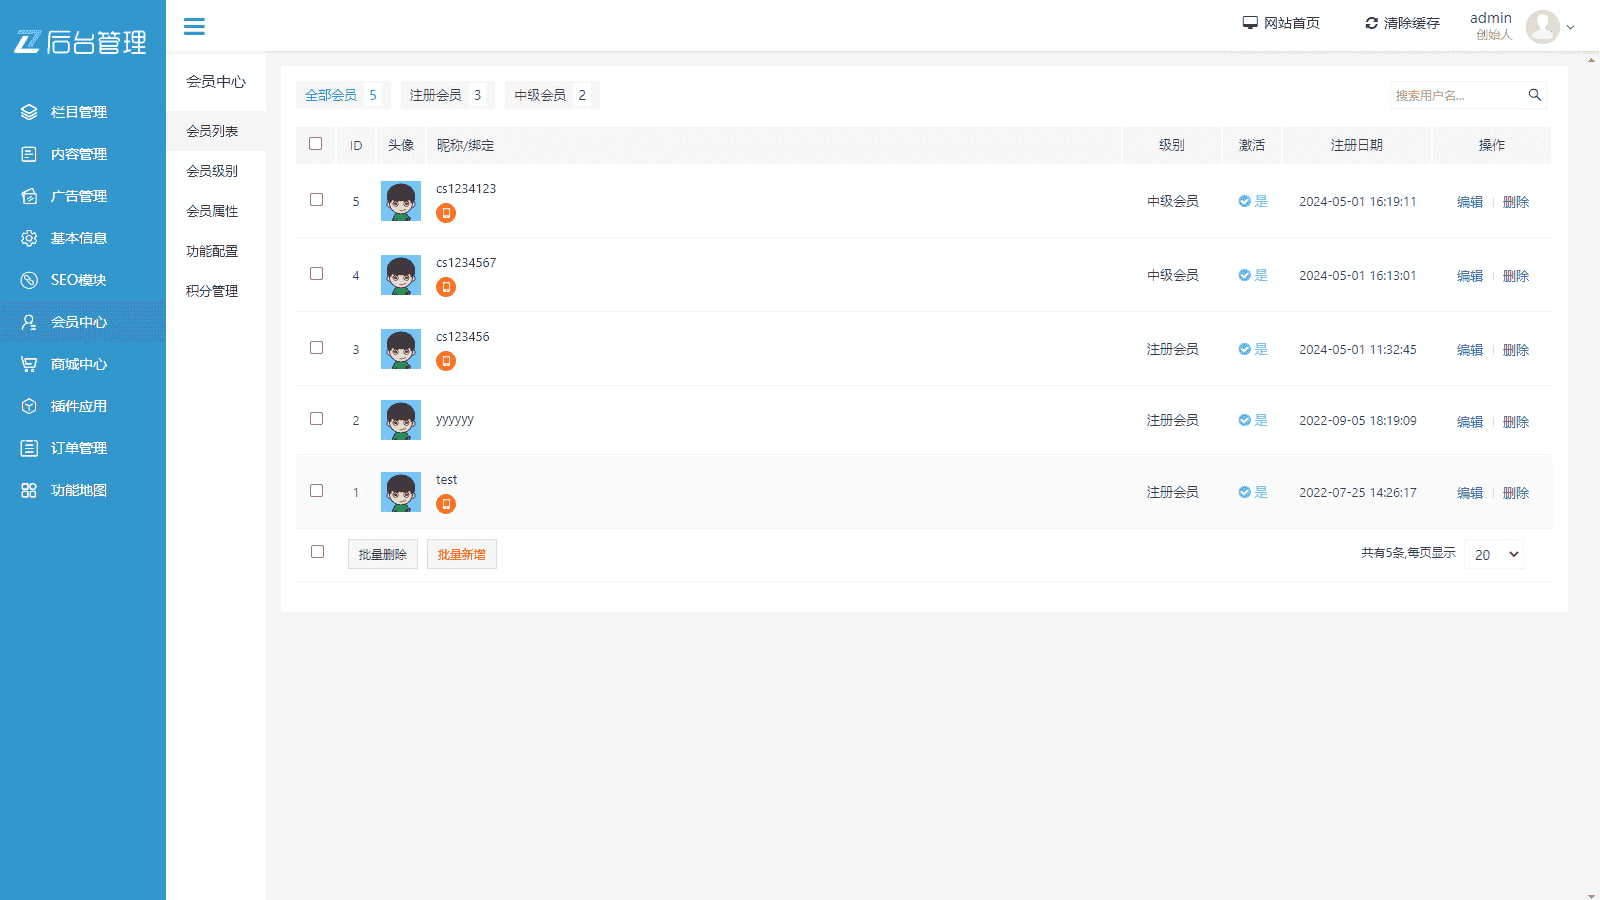
Task: Click the search magnifier icon
Action: pos(1534,95)
